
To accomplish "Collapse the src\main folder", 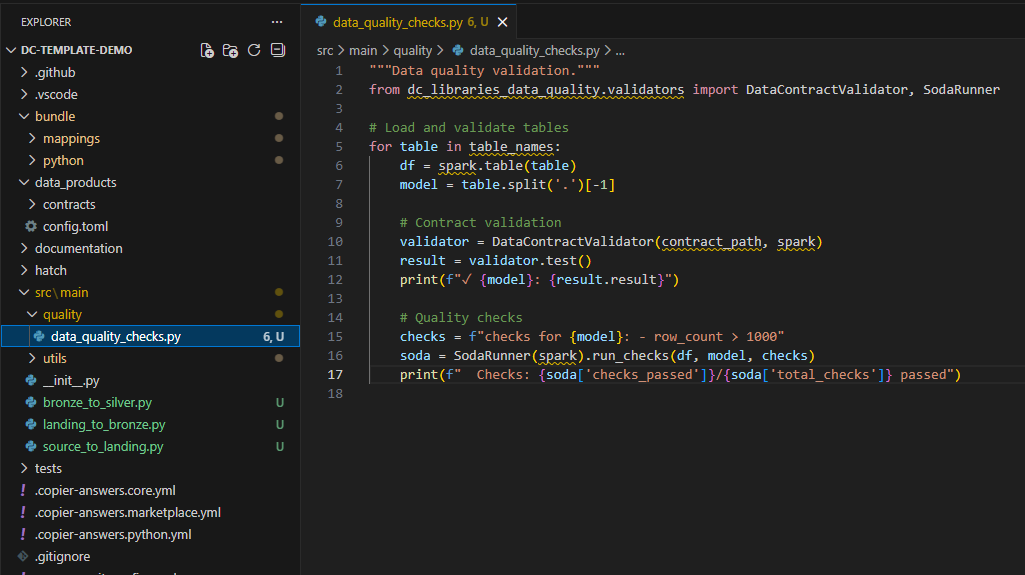I will click(24, 293).
